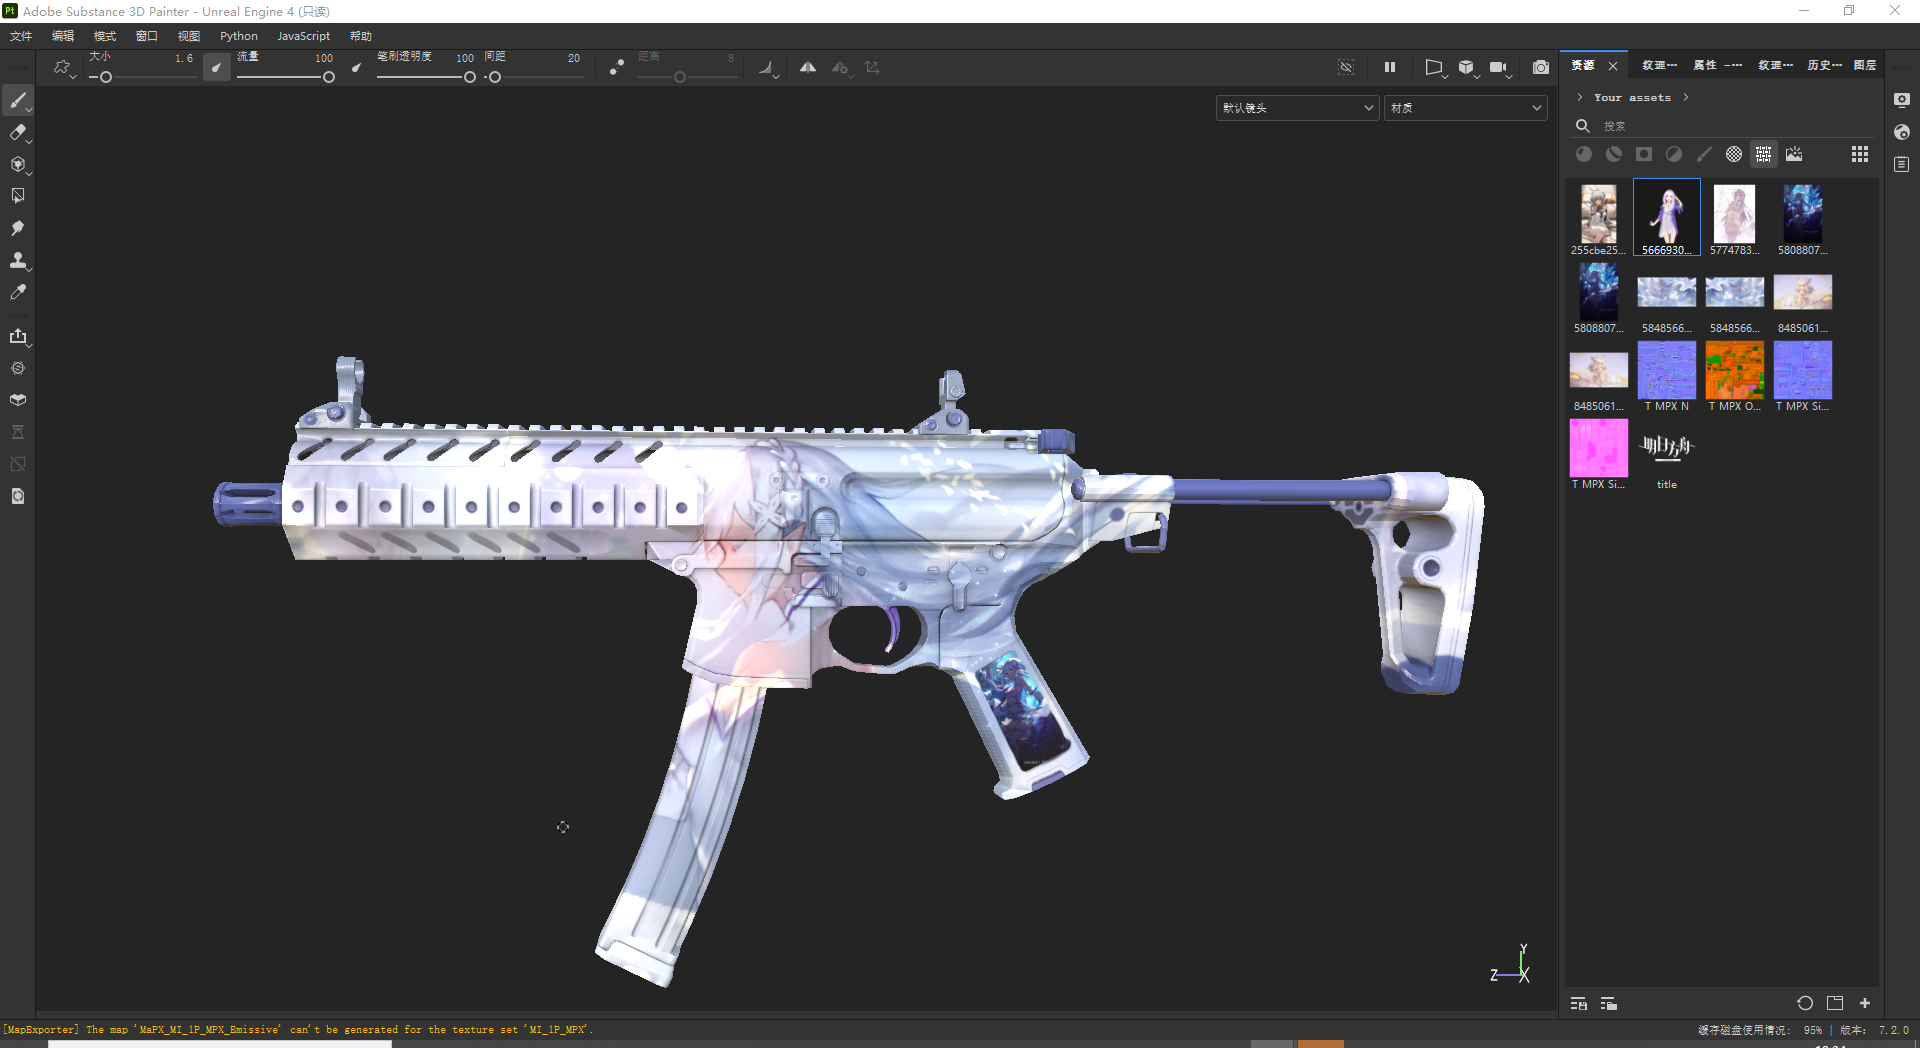Screen dimensions: 1920x1048
Task: Click the transform reset arrows icon
Action: (x=872, y=67)
